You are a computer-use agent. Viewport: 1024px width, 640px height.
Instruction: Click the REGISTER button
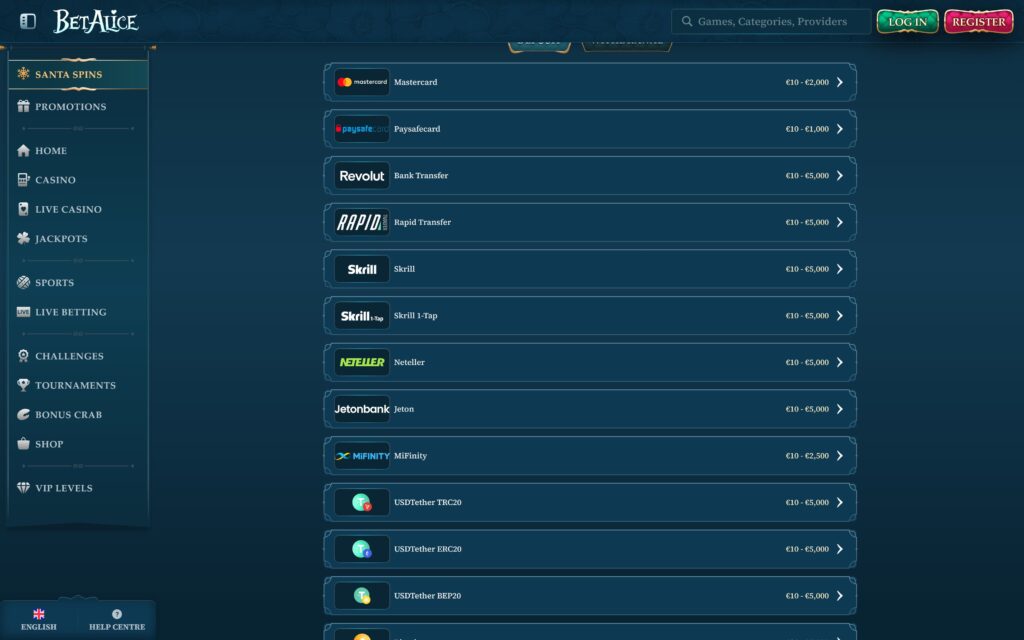coord(978,20)
